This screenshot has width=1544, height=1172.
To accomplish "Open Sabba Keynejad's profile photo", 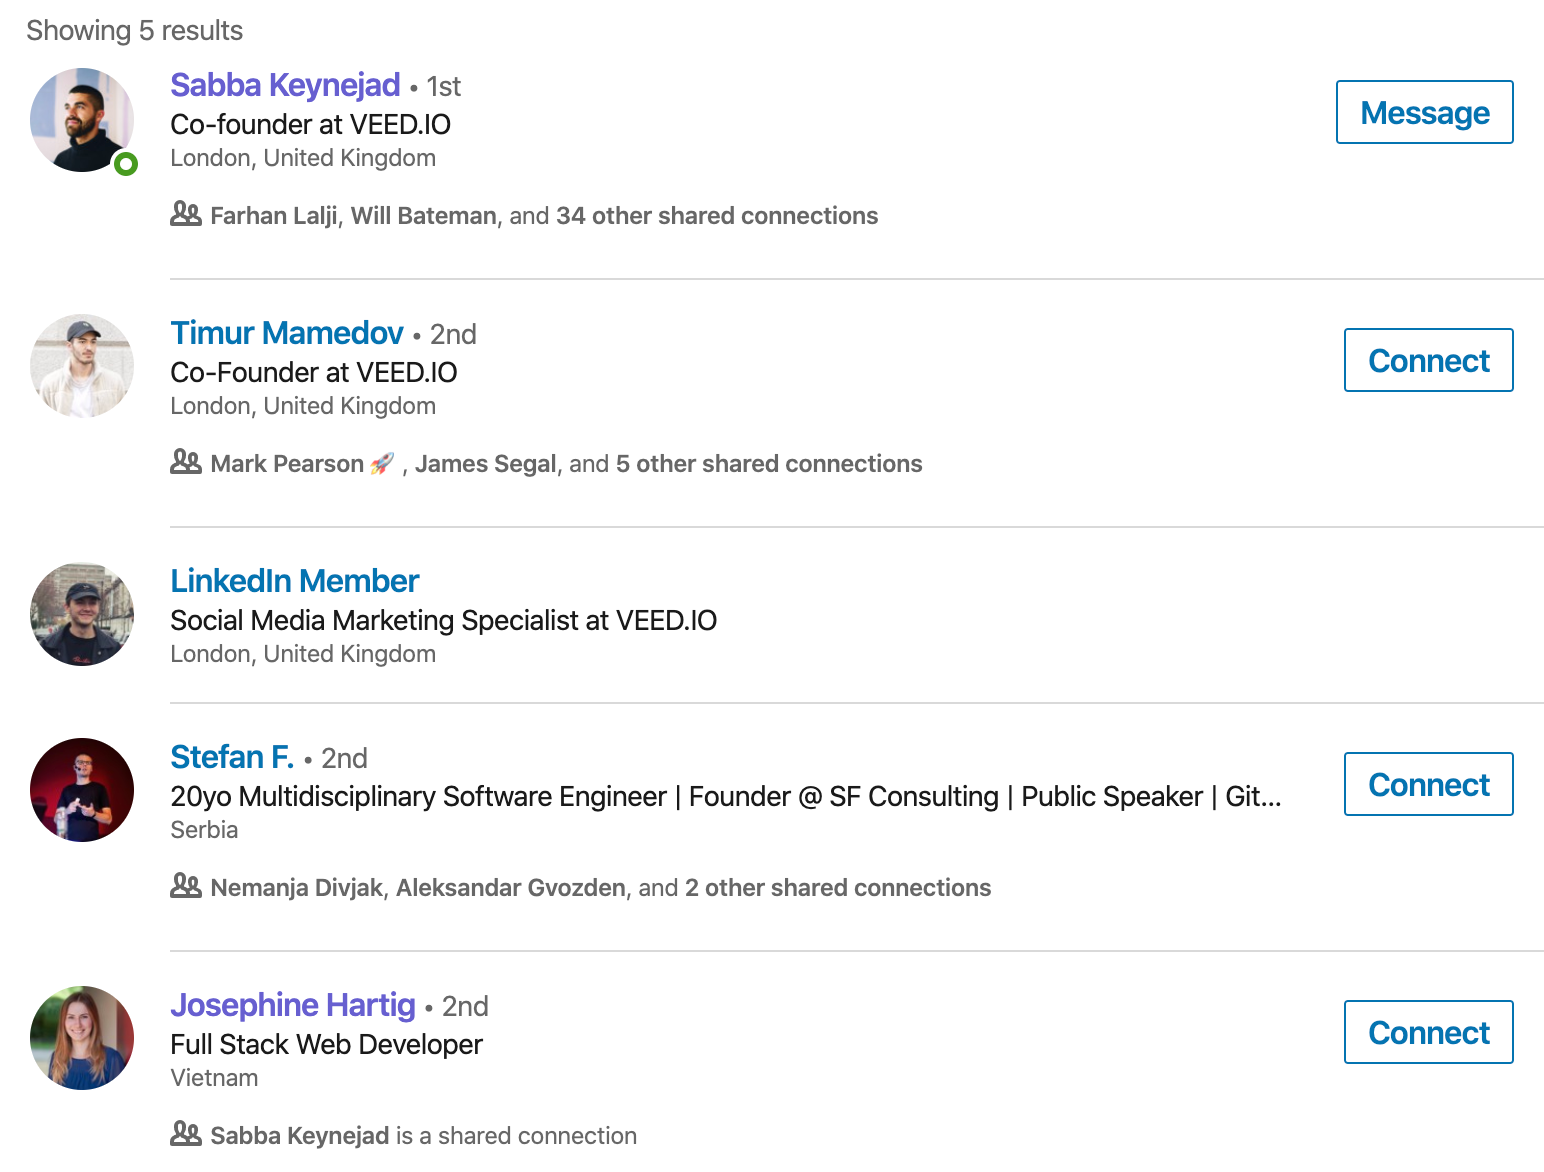I will click(82, 120).
